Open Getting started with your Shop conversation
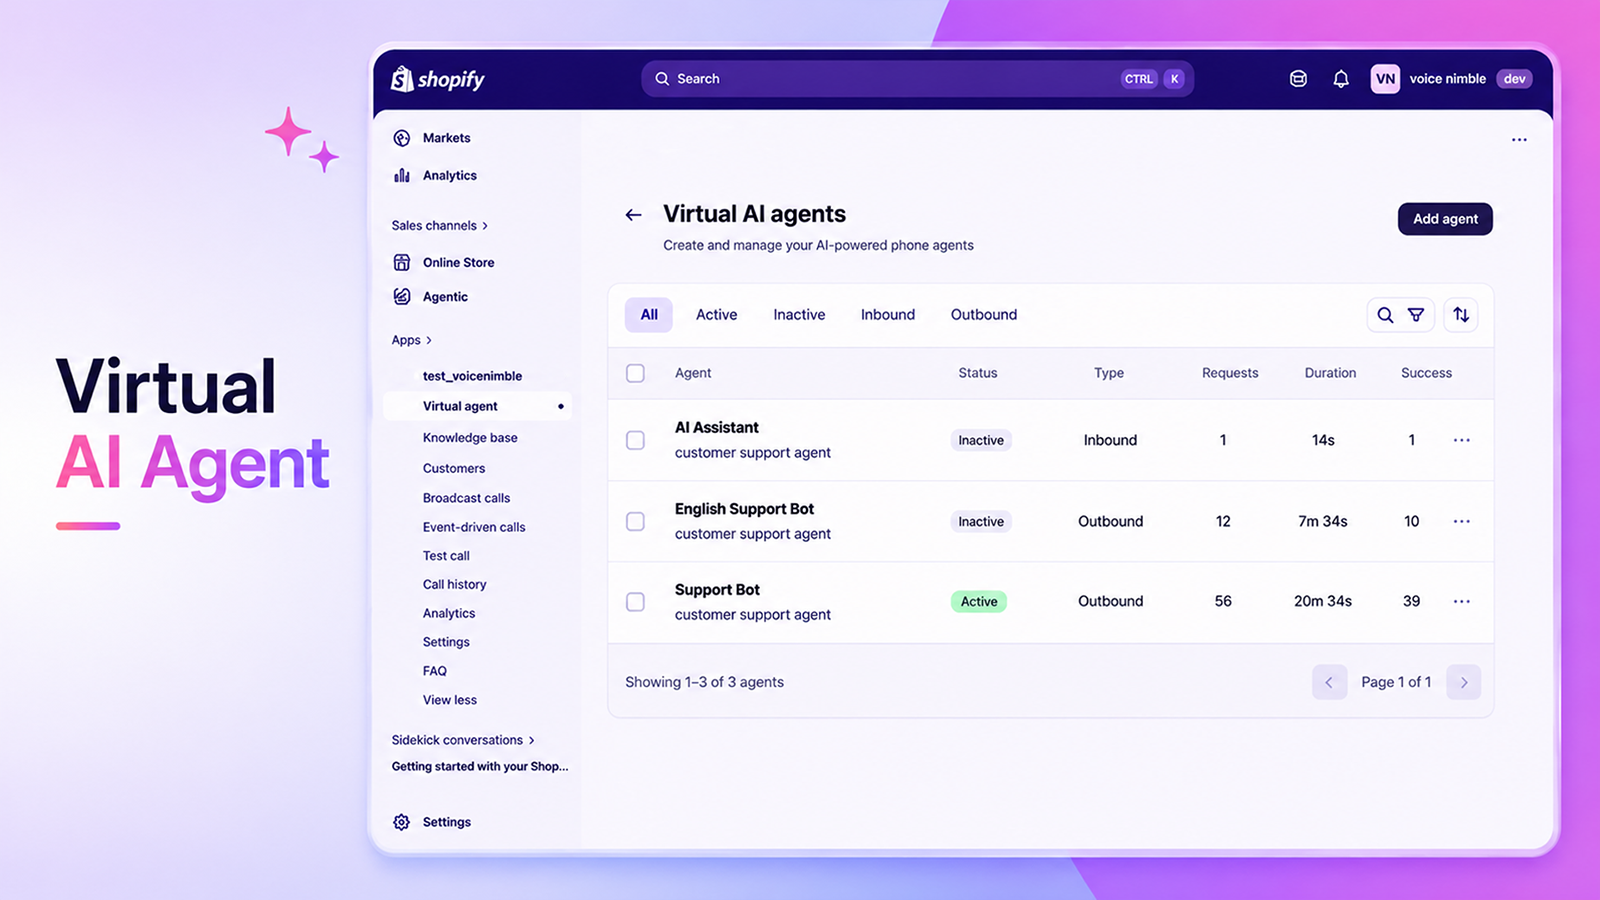Viewport: 1600px width, 900px height. [480, 767]
